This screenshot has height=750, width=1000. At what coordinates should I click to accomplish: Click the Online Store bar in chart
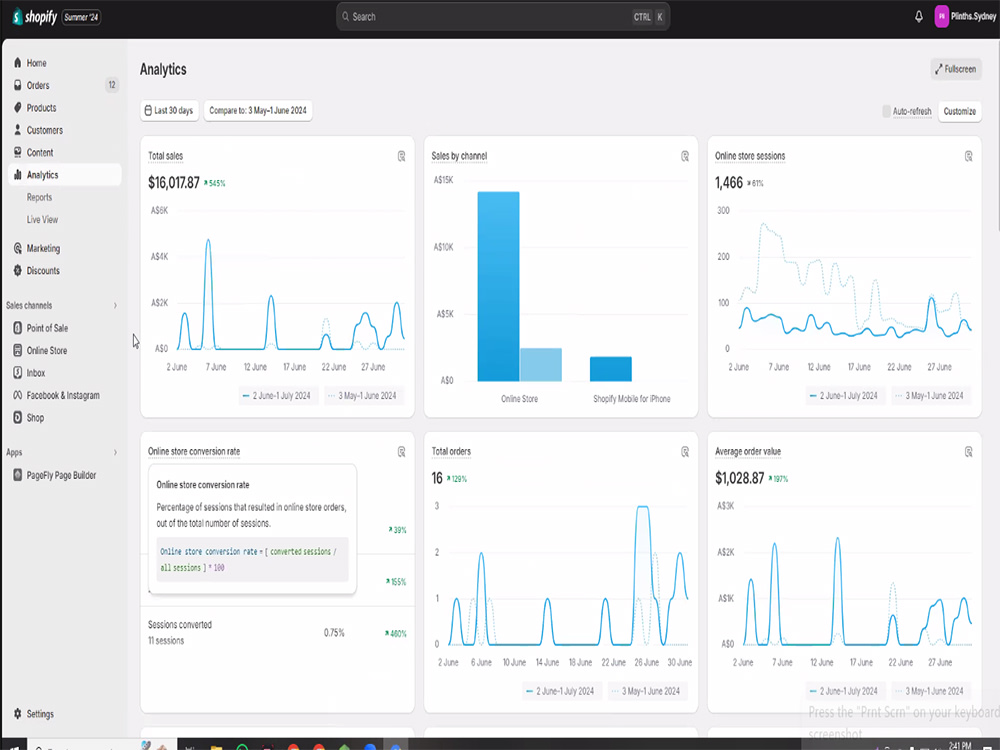(x=498, y=286)
